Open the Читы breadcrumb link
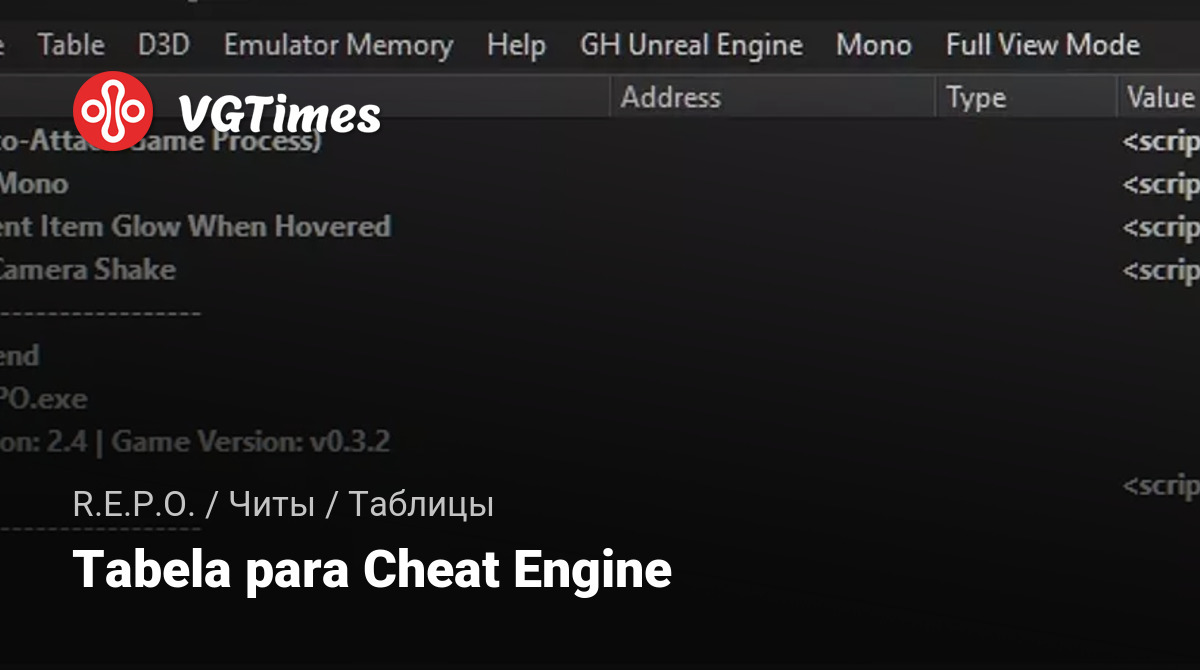The width and height of the screenshot is (1200, 670). tap(272, 505)
